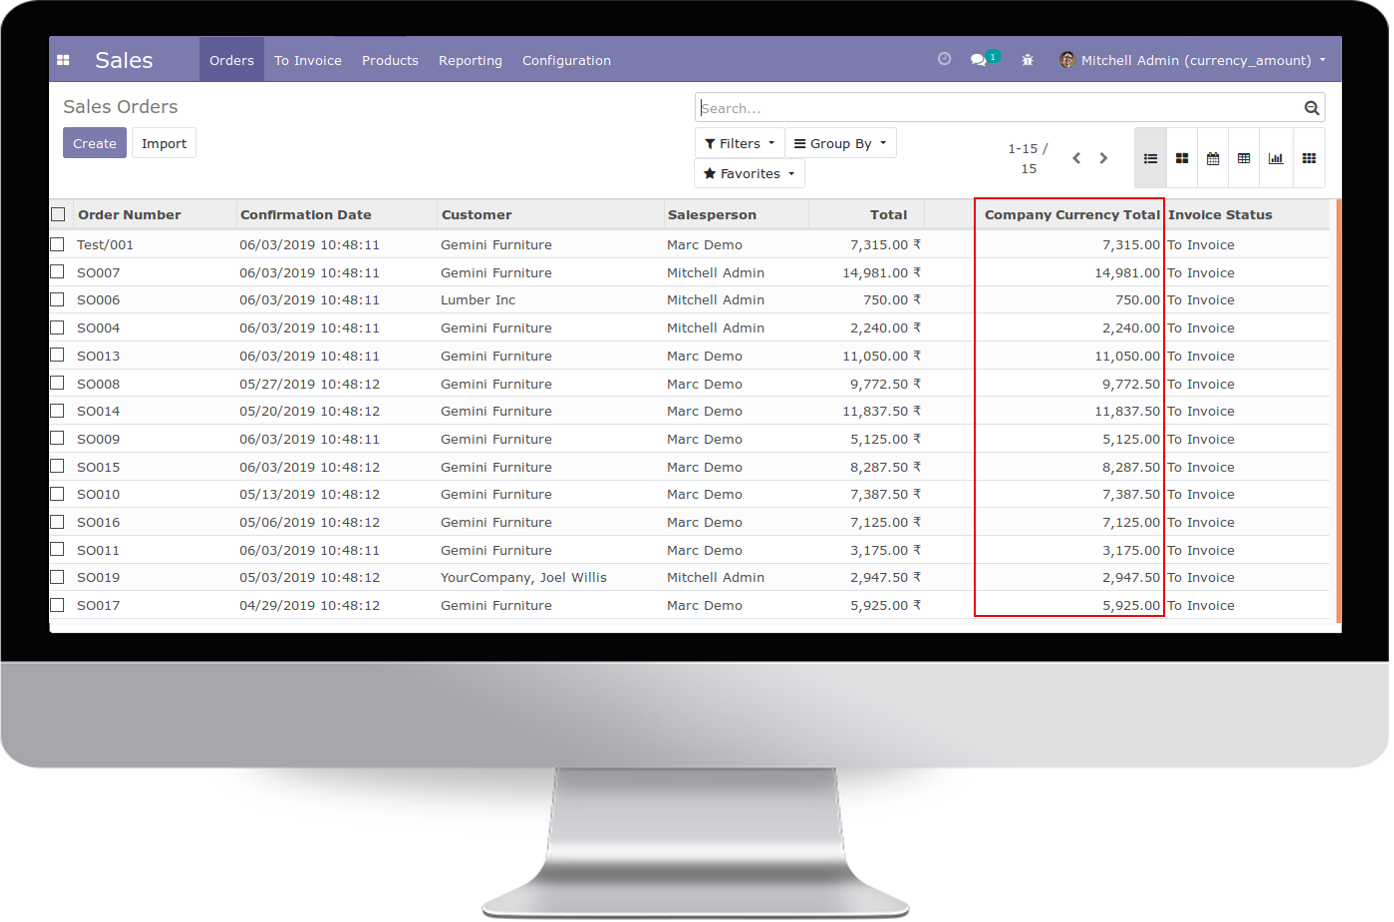
Task: Switch to graph view icon
Action: click(x=1276, y=158)
